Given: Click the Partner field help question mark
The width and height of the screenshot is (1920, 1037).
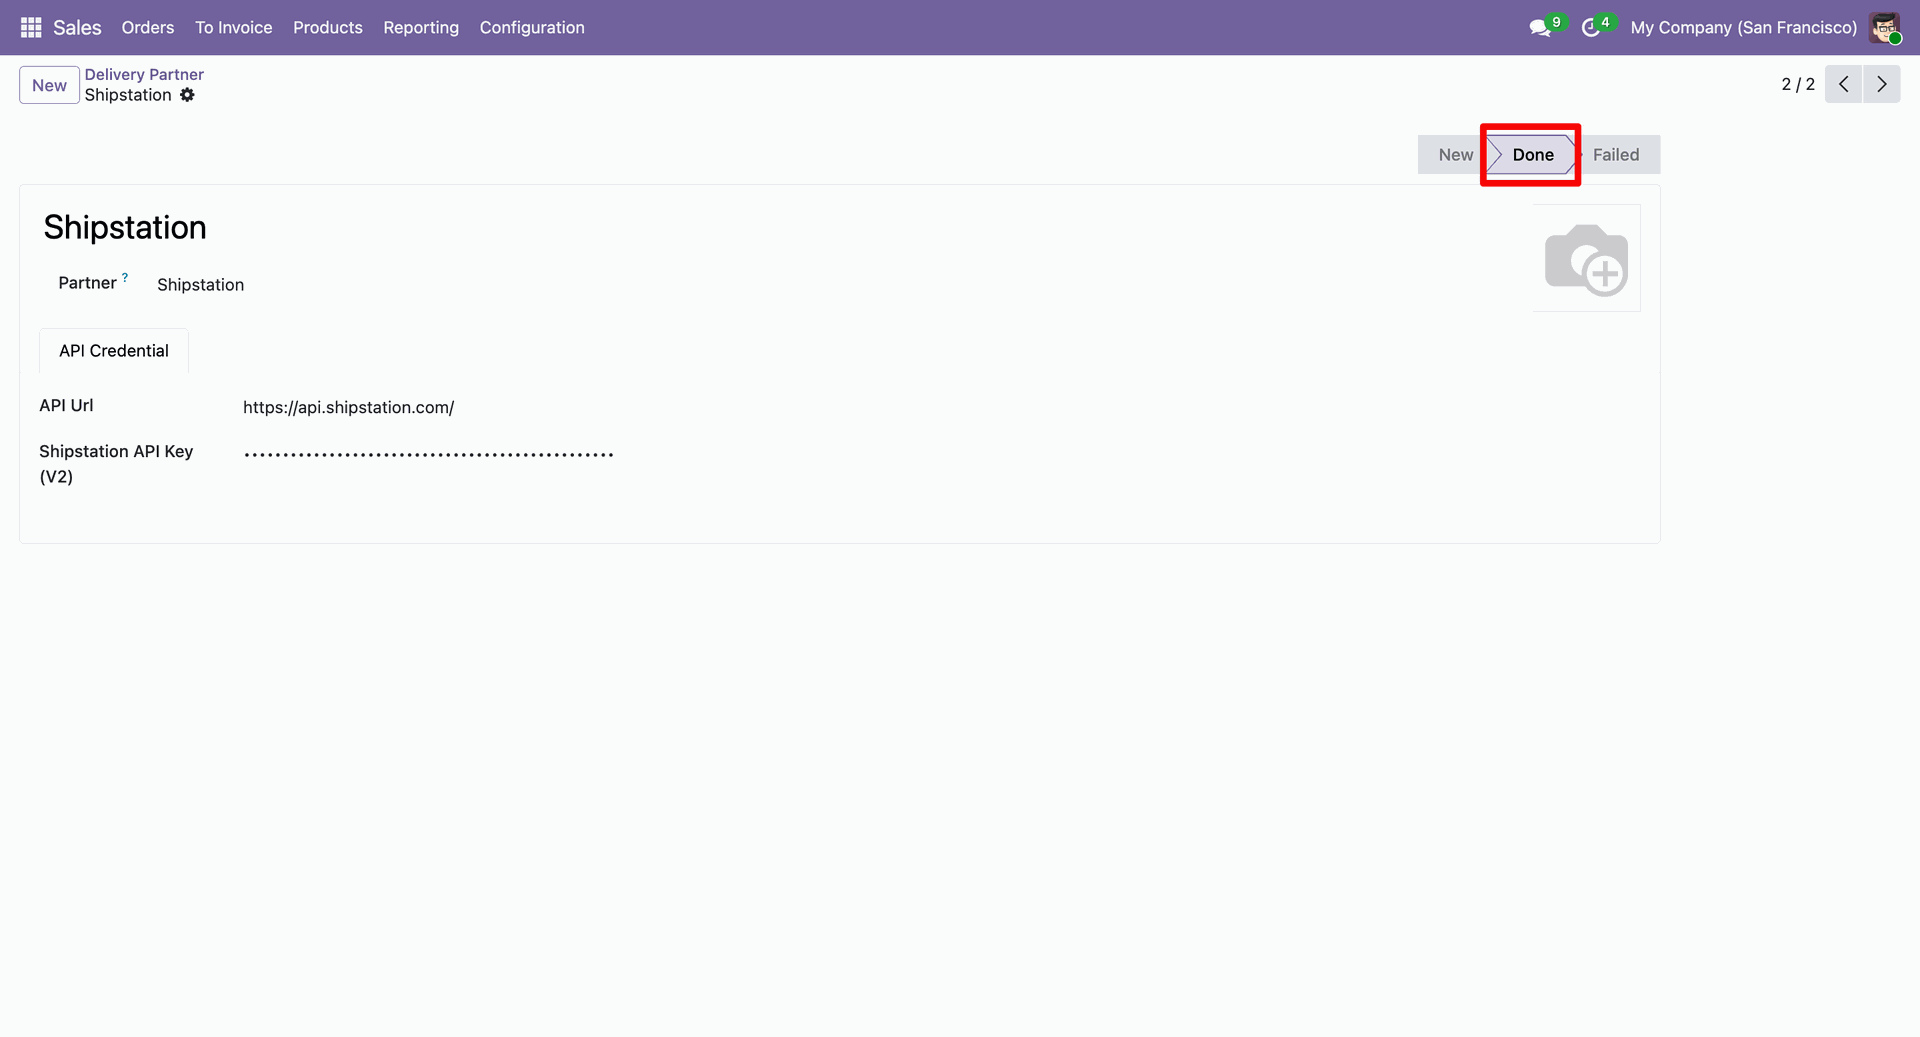Looking at the screenshot, I should [x=125, y=278].
